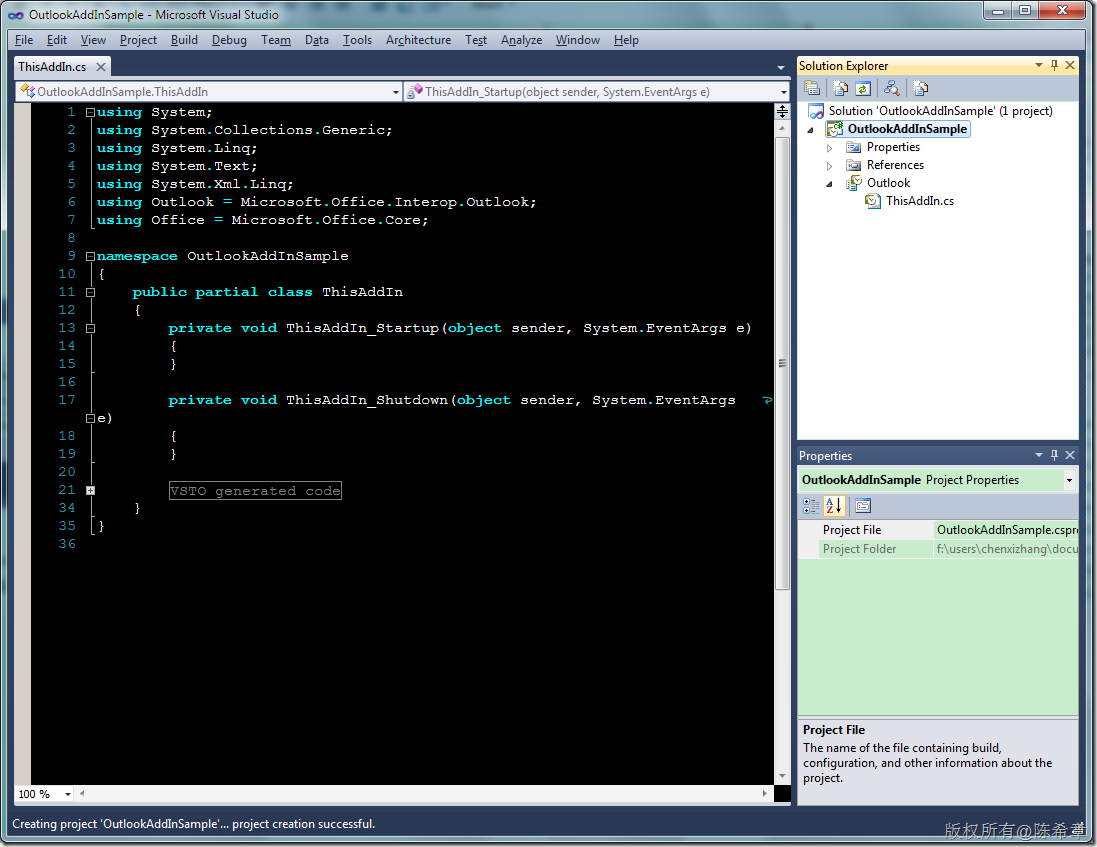Open the ThisAddIn_Startup member dropdown

pos(784,92)
